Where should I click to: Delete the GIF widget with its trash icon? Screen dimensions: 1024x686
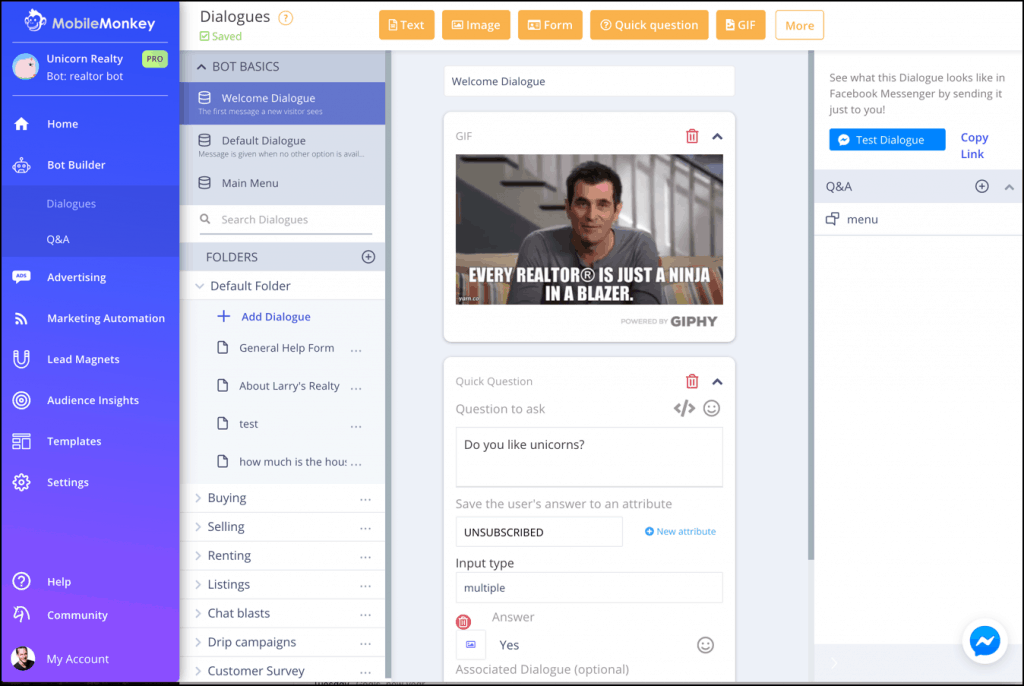691,135
